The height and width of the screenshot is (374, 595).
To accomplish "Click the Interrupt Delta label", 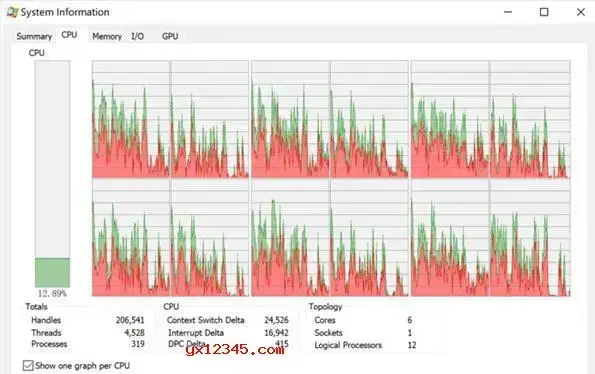I will 196,333.
